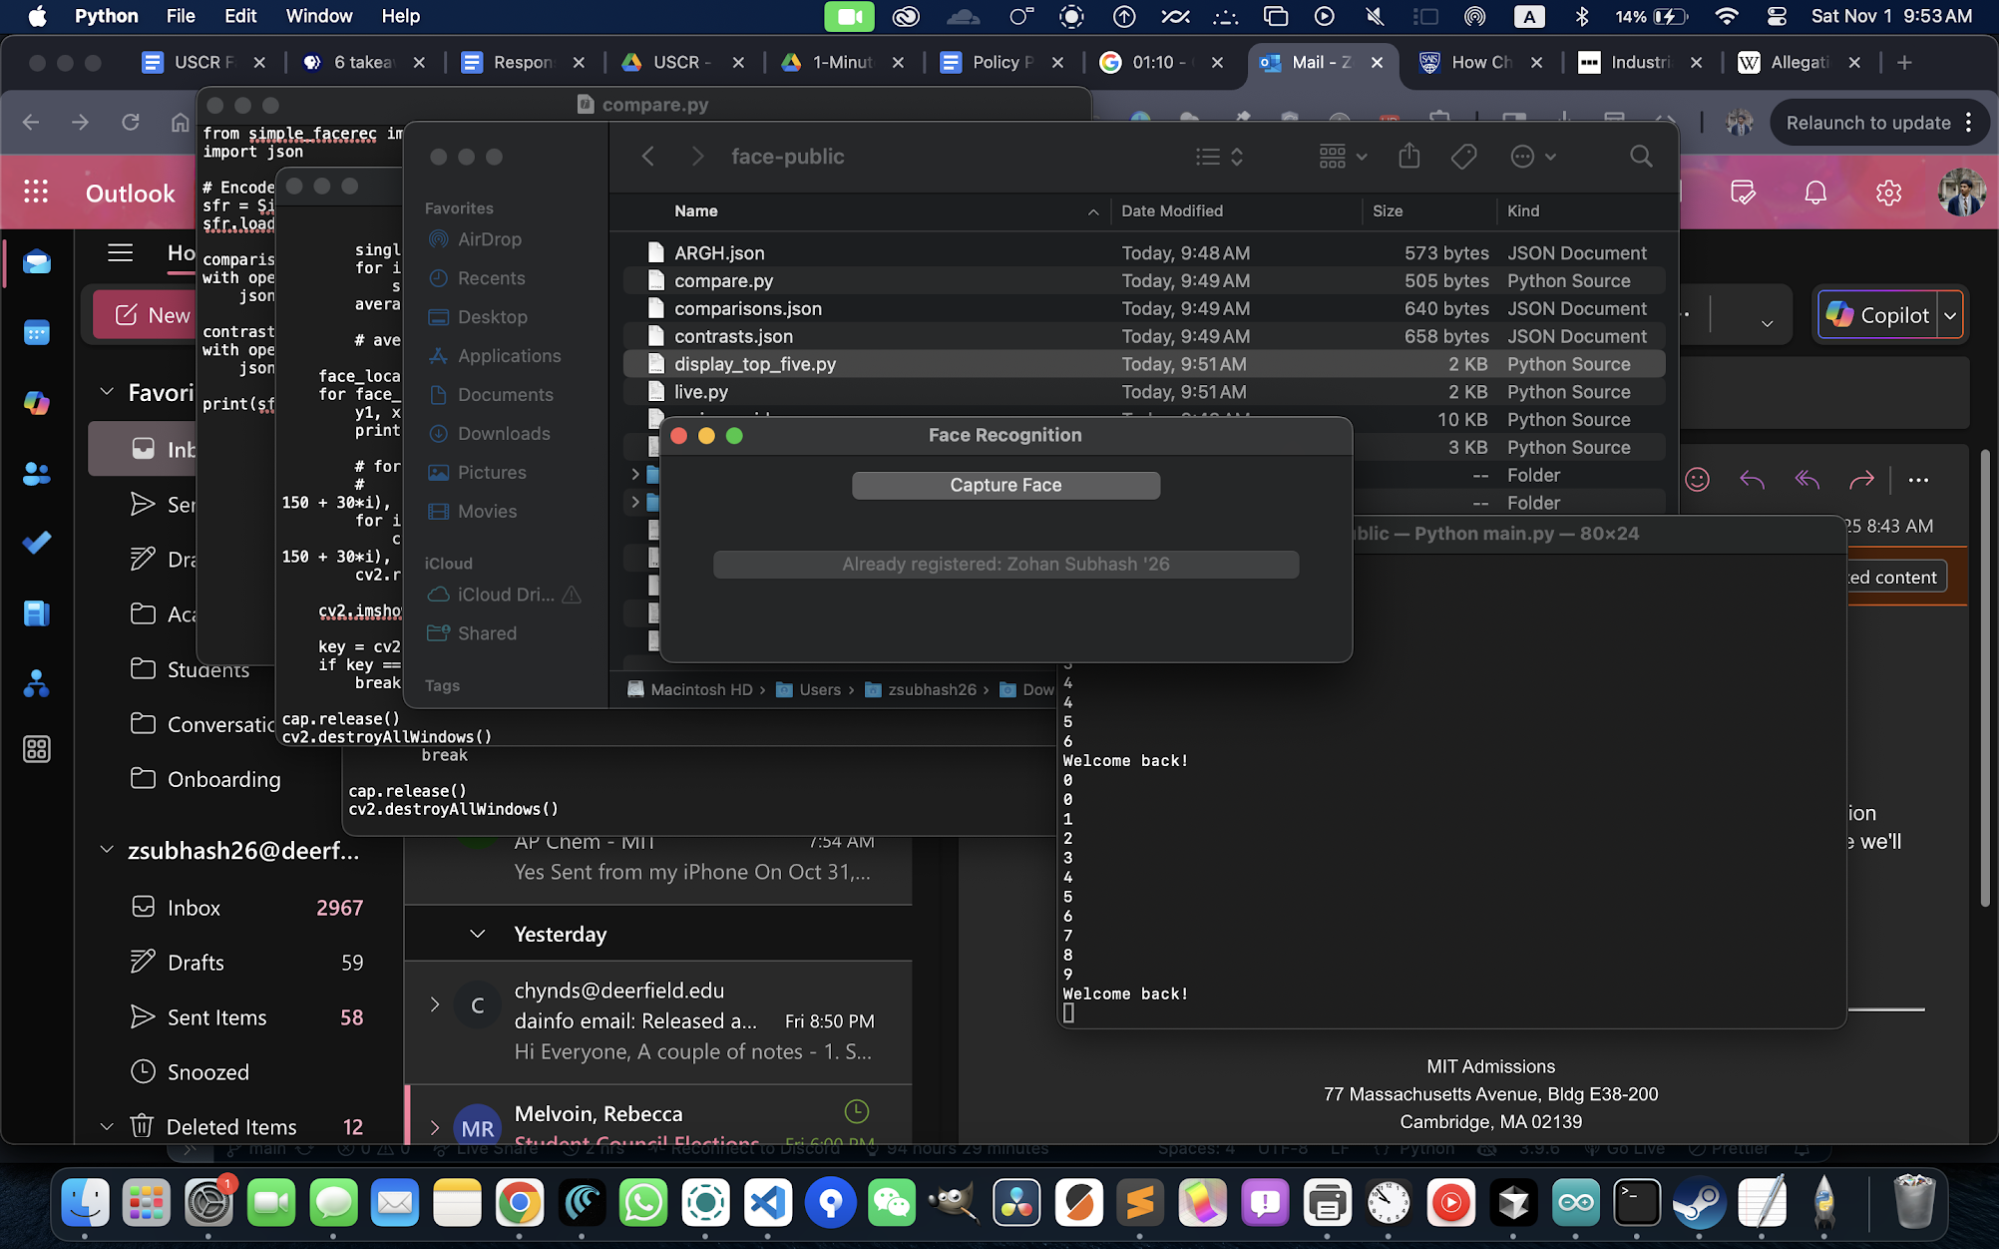Open Visual Studio Code from the Dock
1999x1249 pixels.
768,1202
